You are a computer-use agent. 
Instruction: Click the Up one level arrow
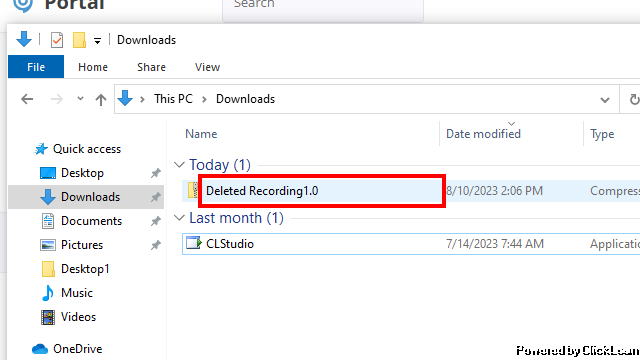coord(101,99)
